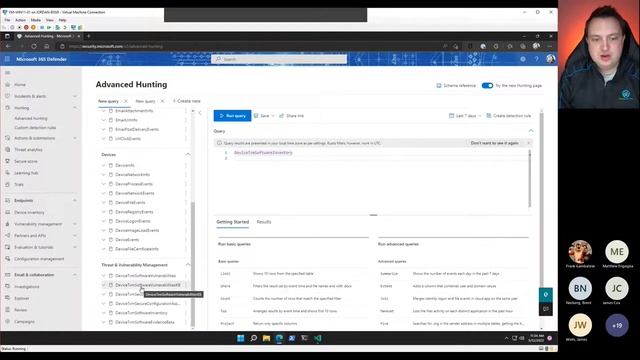The width and height of the screenshot is (640, 360).
Task: Open the Media menu of the VM Connection window
Action: [x=36, y=20]
